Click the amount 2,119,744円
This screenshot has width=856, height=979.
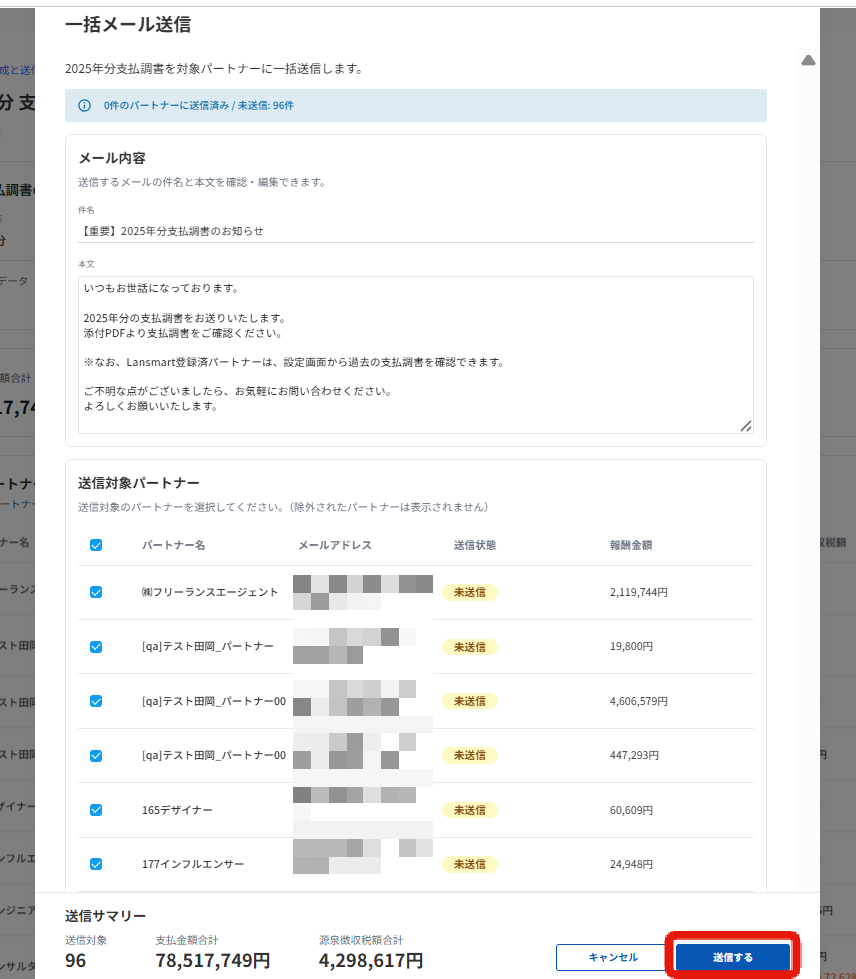[x=639, y=592]
